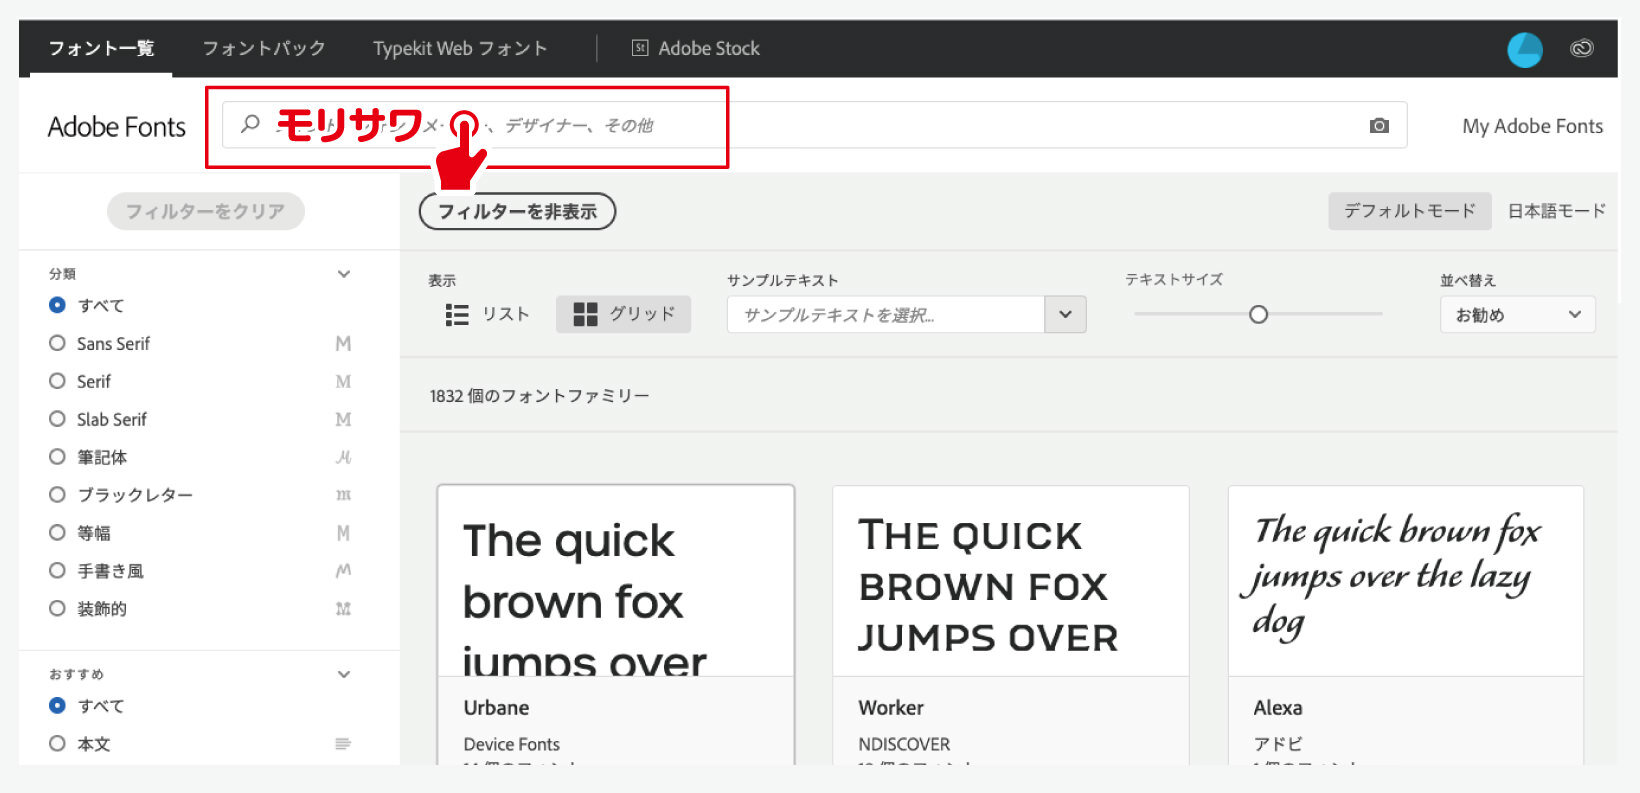The width and height of the screenshot is (1640, 793).
Task: Open the フォント一覧 tab
Action: coord(101,48)
